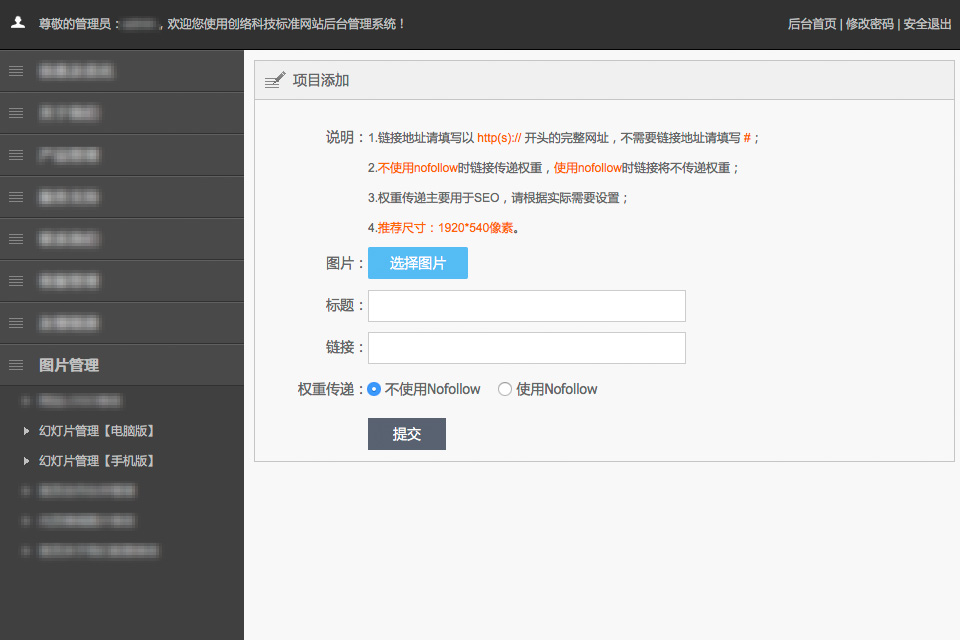Click the 项目添加 panel header title
This screenshot has width=960, height=640.
(x=321, y=80)
